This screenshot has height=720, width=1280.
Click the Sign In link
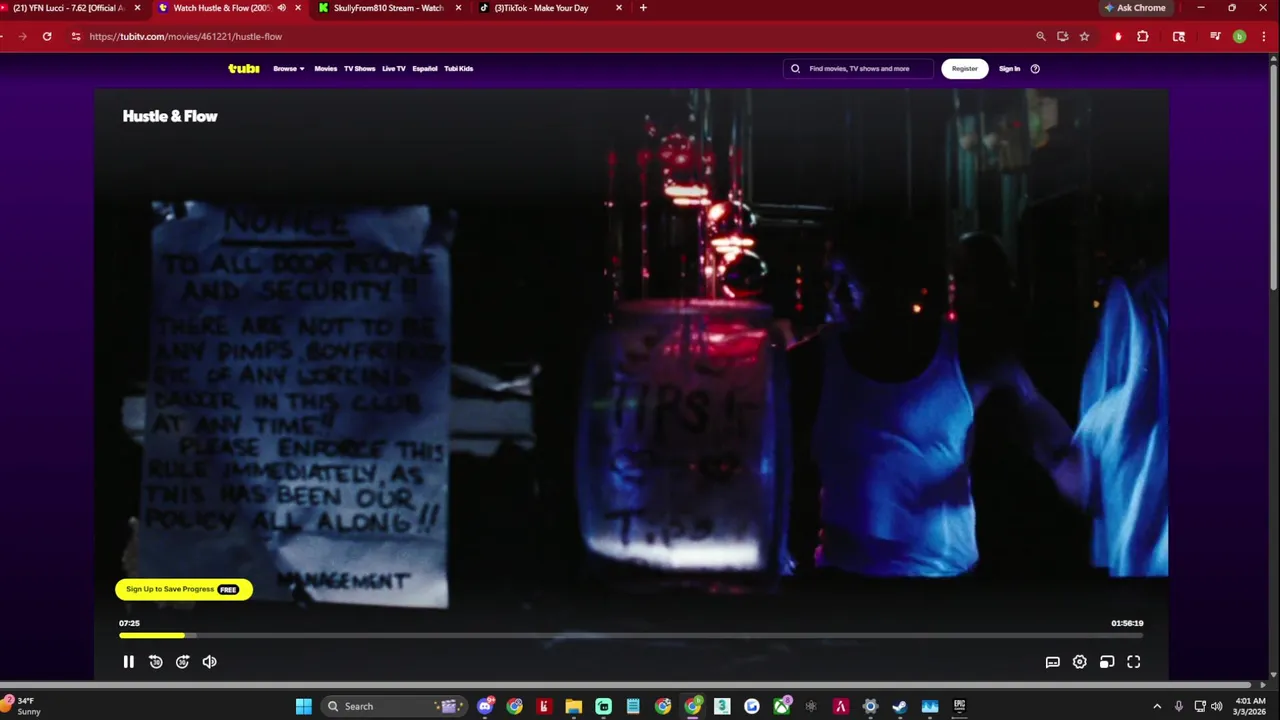click(x=1010, y=69)
